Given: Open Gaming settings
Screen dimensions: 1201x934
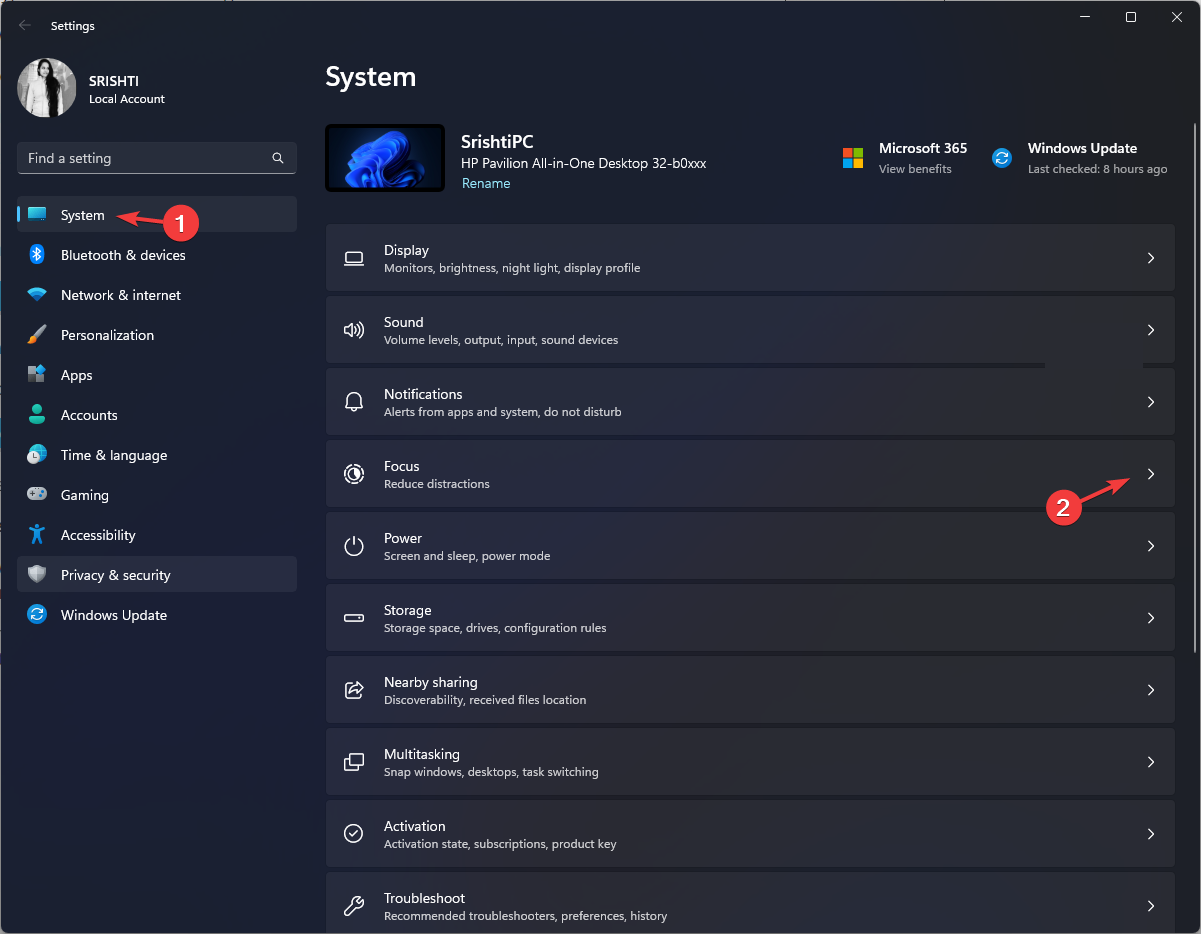Looking at the screenshot, I should coord(157,495).
